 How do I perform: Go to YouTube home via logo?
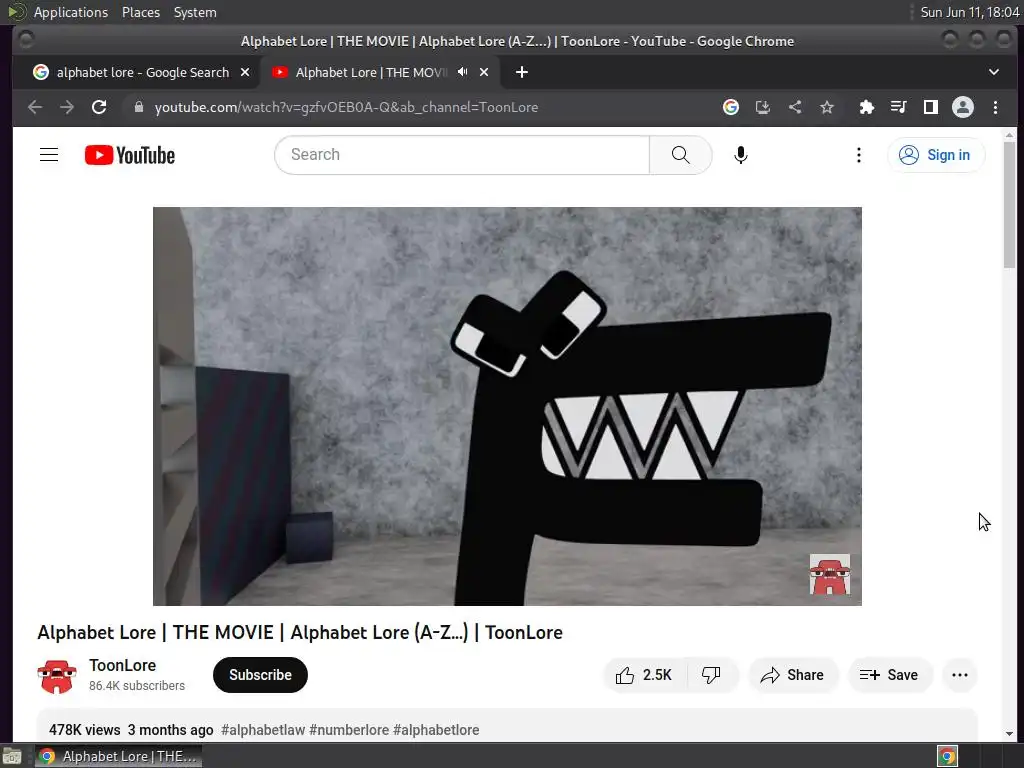pos(130,155)
